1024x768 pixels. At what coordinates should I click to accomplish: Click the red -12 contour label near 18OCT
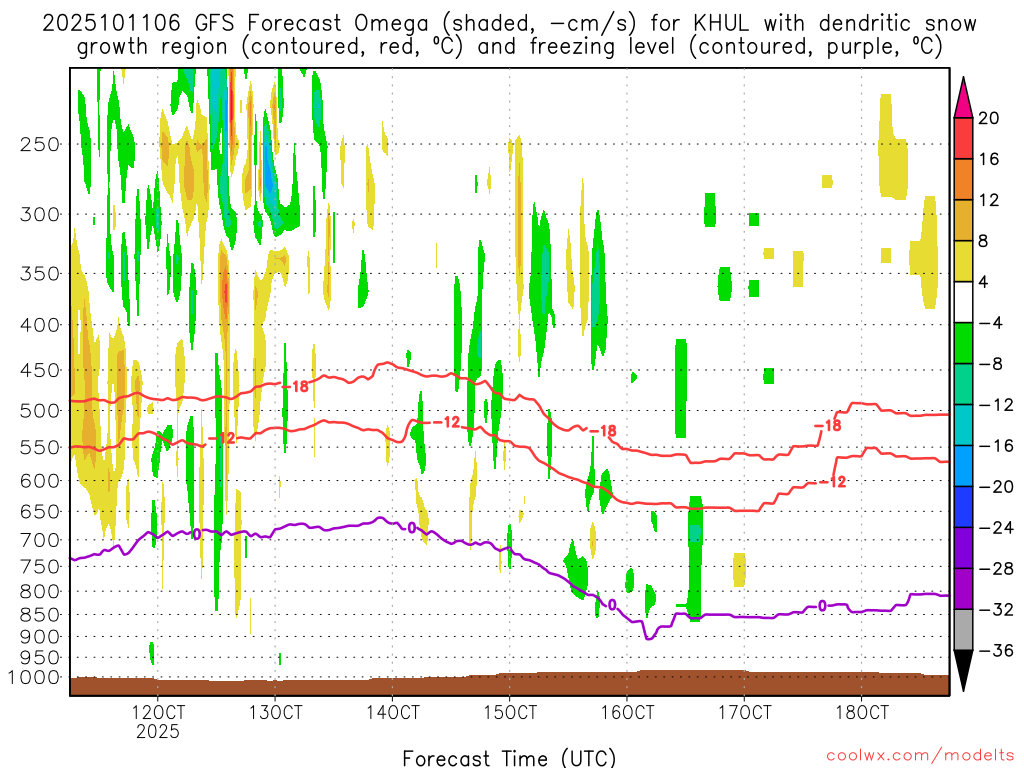[833, 482]
